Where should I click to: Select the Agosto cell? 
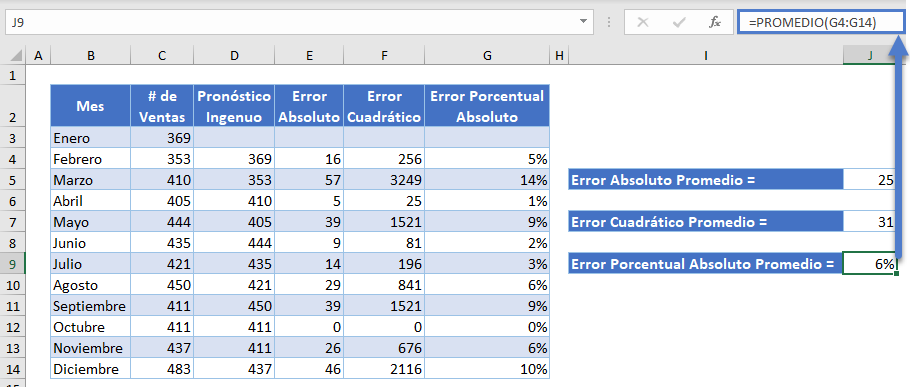click(91, 285)
